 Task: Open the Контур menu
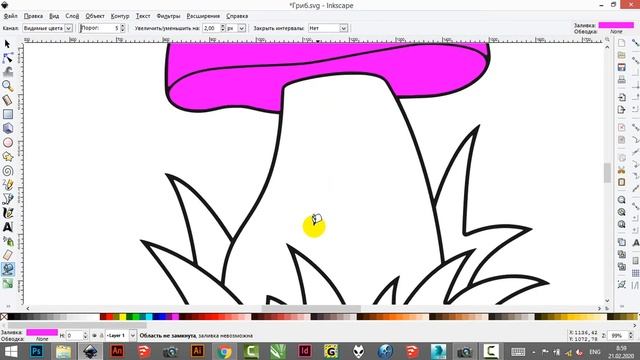(x=120, y=16)
